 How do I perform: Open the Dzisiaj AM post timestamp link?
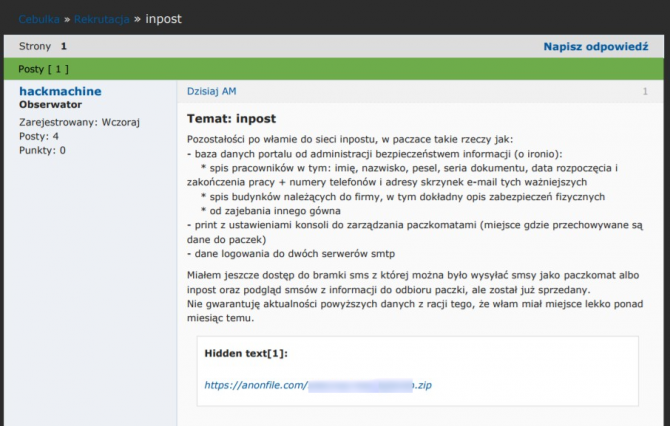212,91
